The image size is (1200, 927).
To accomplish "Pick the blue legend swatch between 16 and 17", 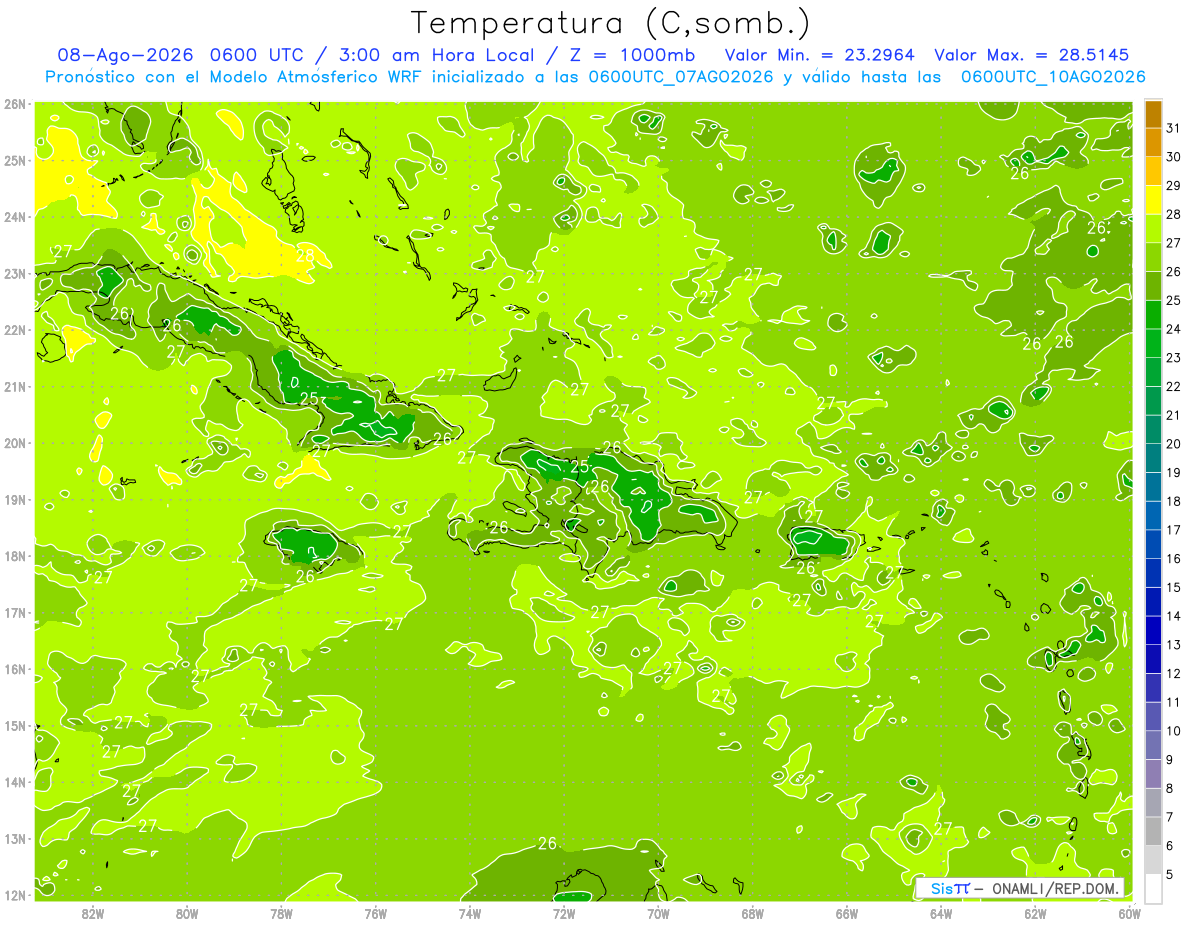I will click(1153, 544).
